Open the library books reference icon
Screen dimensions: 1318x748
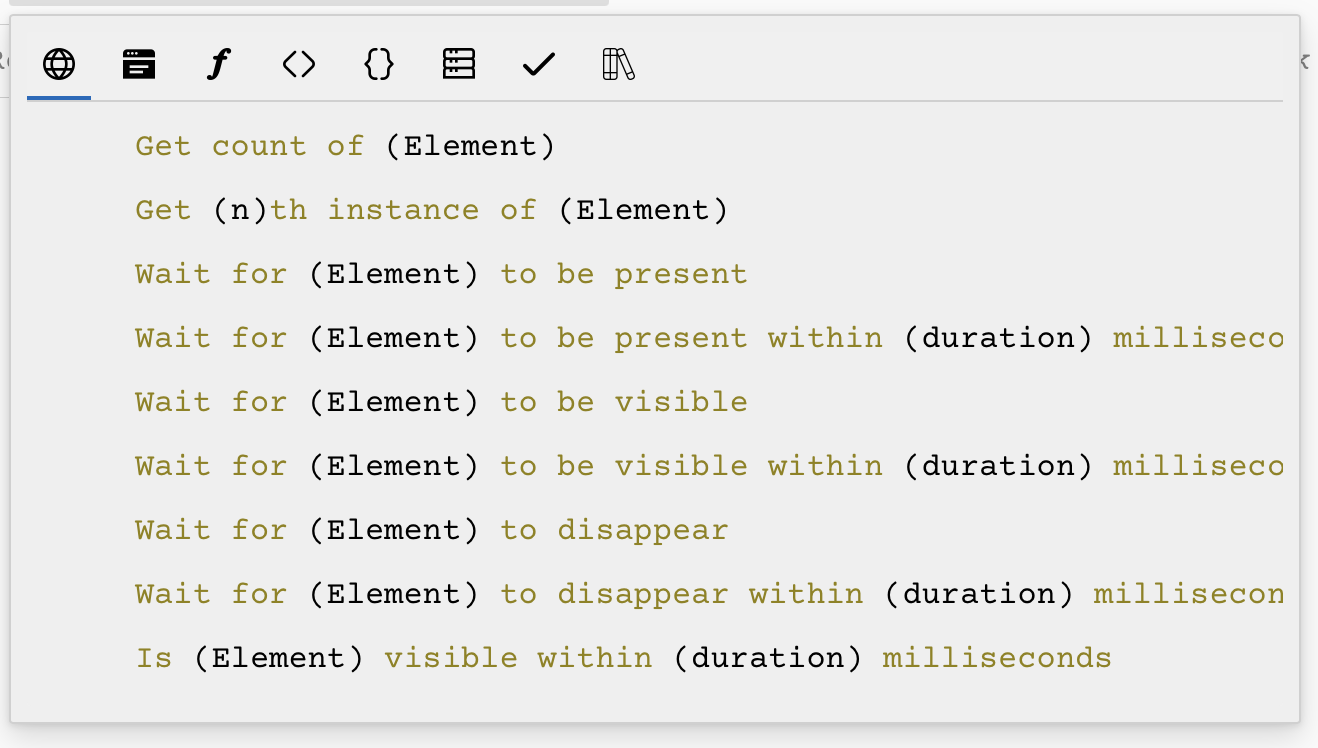point(618,64)
